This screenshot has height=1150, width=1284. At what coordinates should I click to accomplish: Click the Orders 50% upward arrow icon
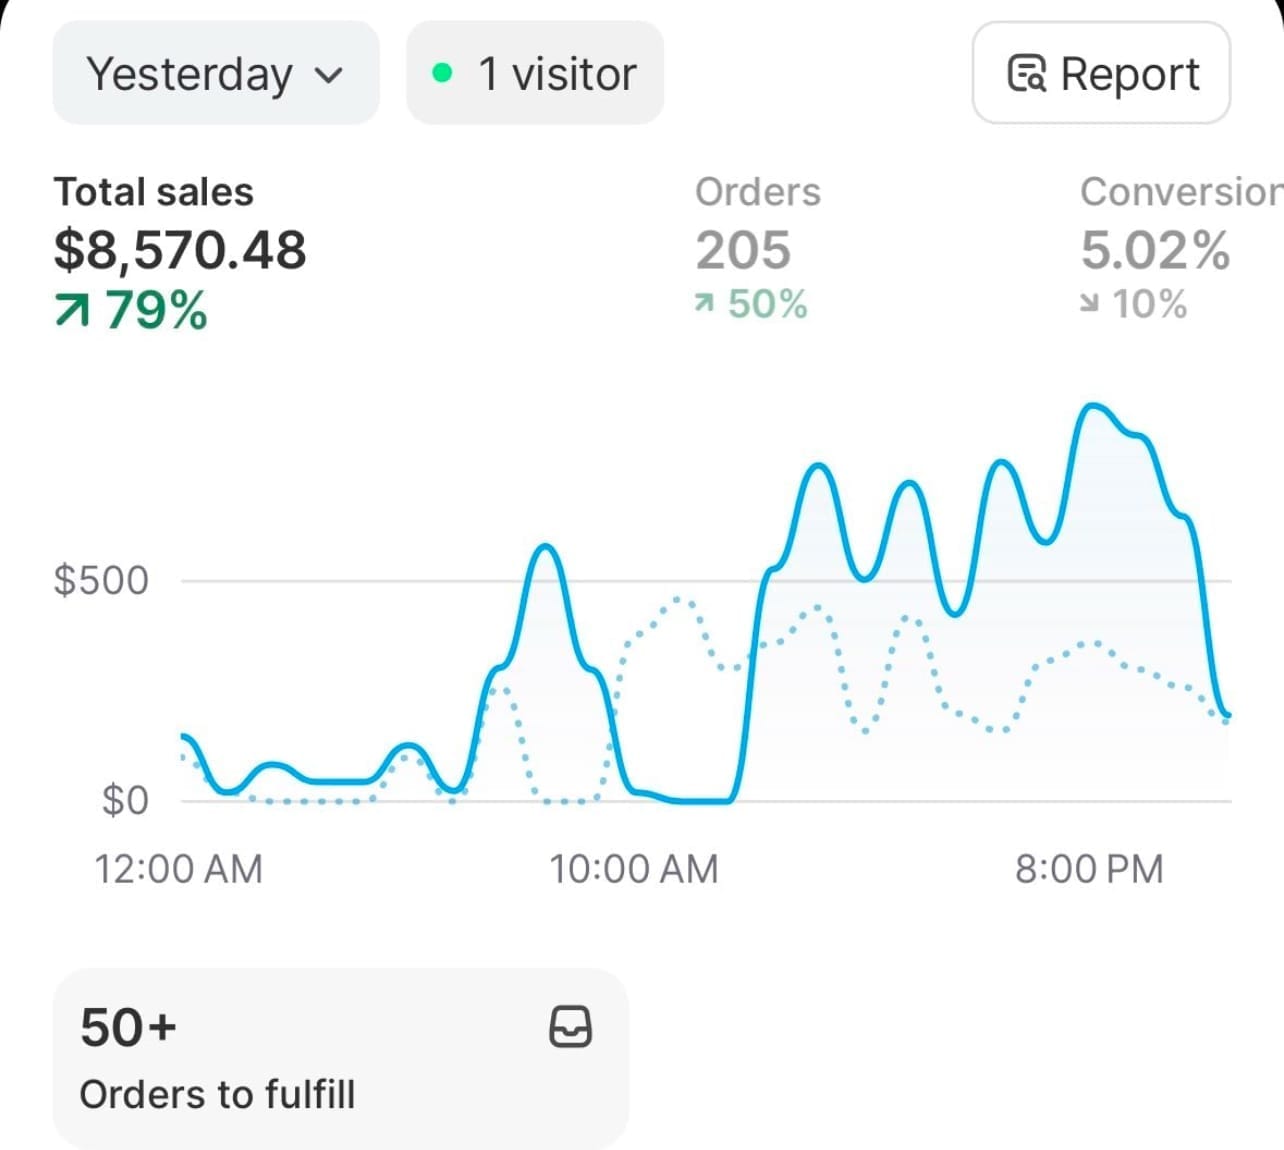click(705, 303)
